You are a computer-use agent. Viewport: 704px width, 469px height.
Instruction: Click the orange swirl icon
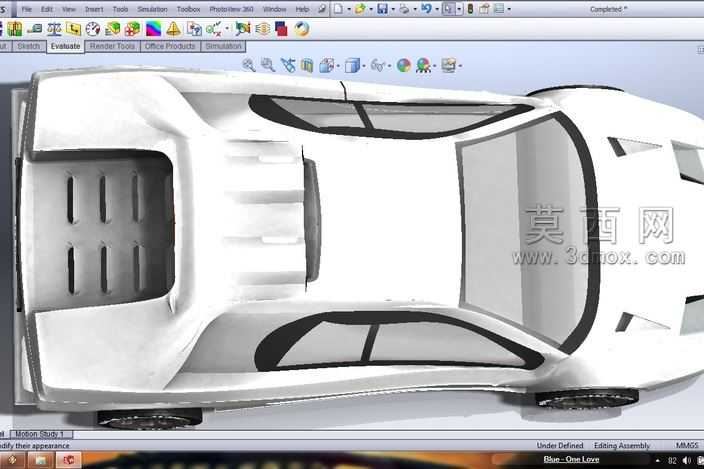pos(302,29)
